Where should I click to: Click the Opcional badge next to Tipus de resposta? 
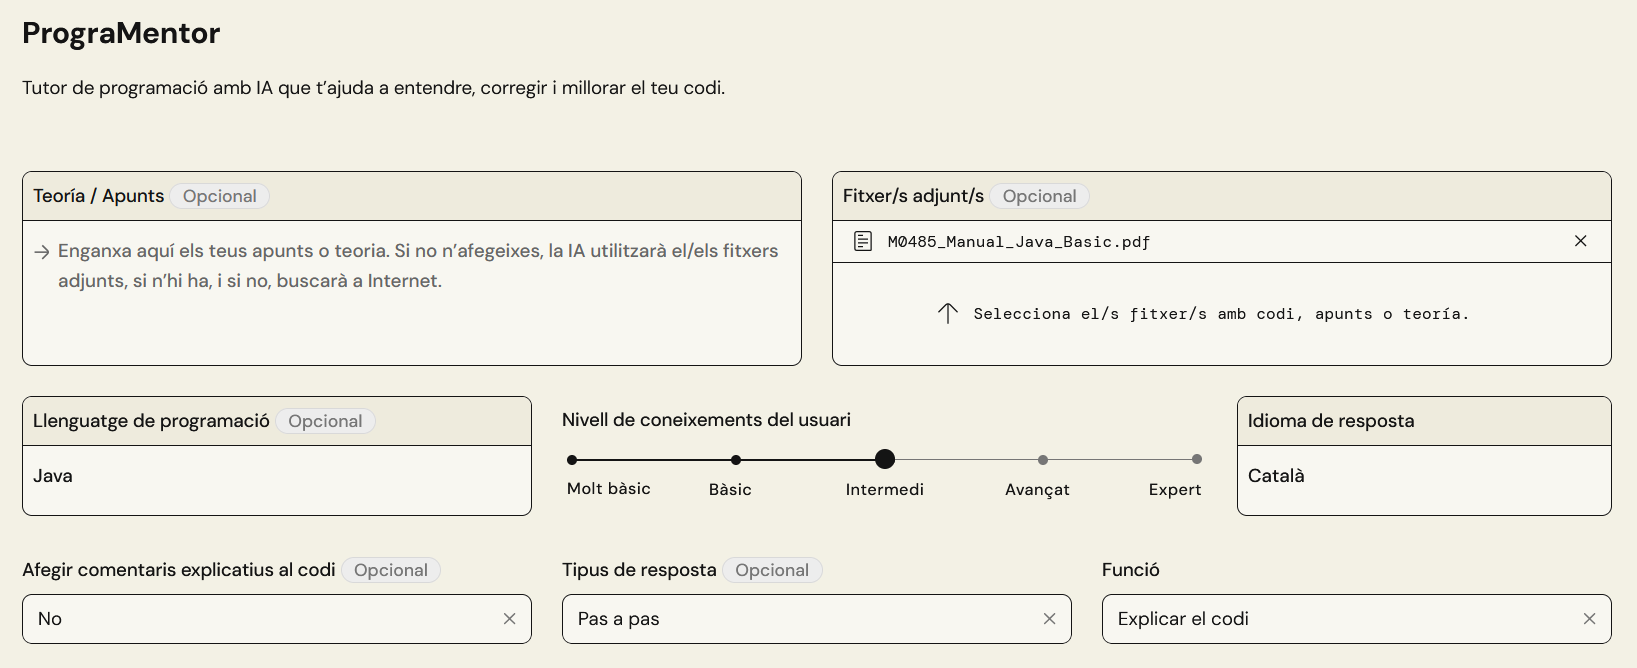pos(772,570)
